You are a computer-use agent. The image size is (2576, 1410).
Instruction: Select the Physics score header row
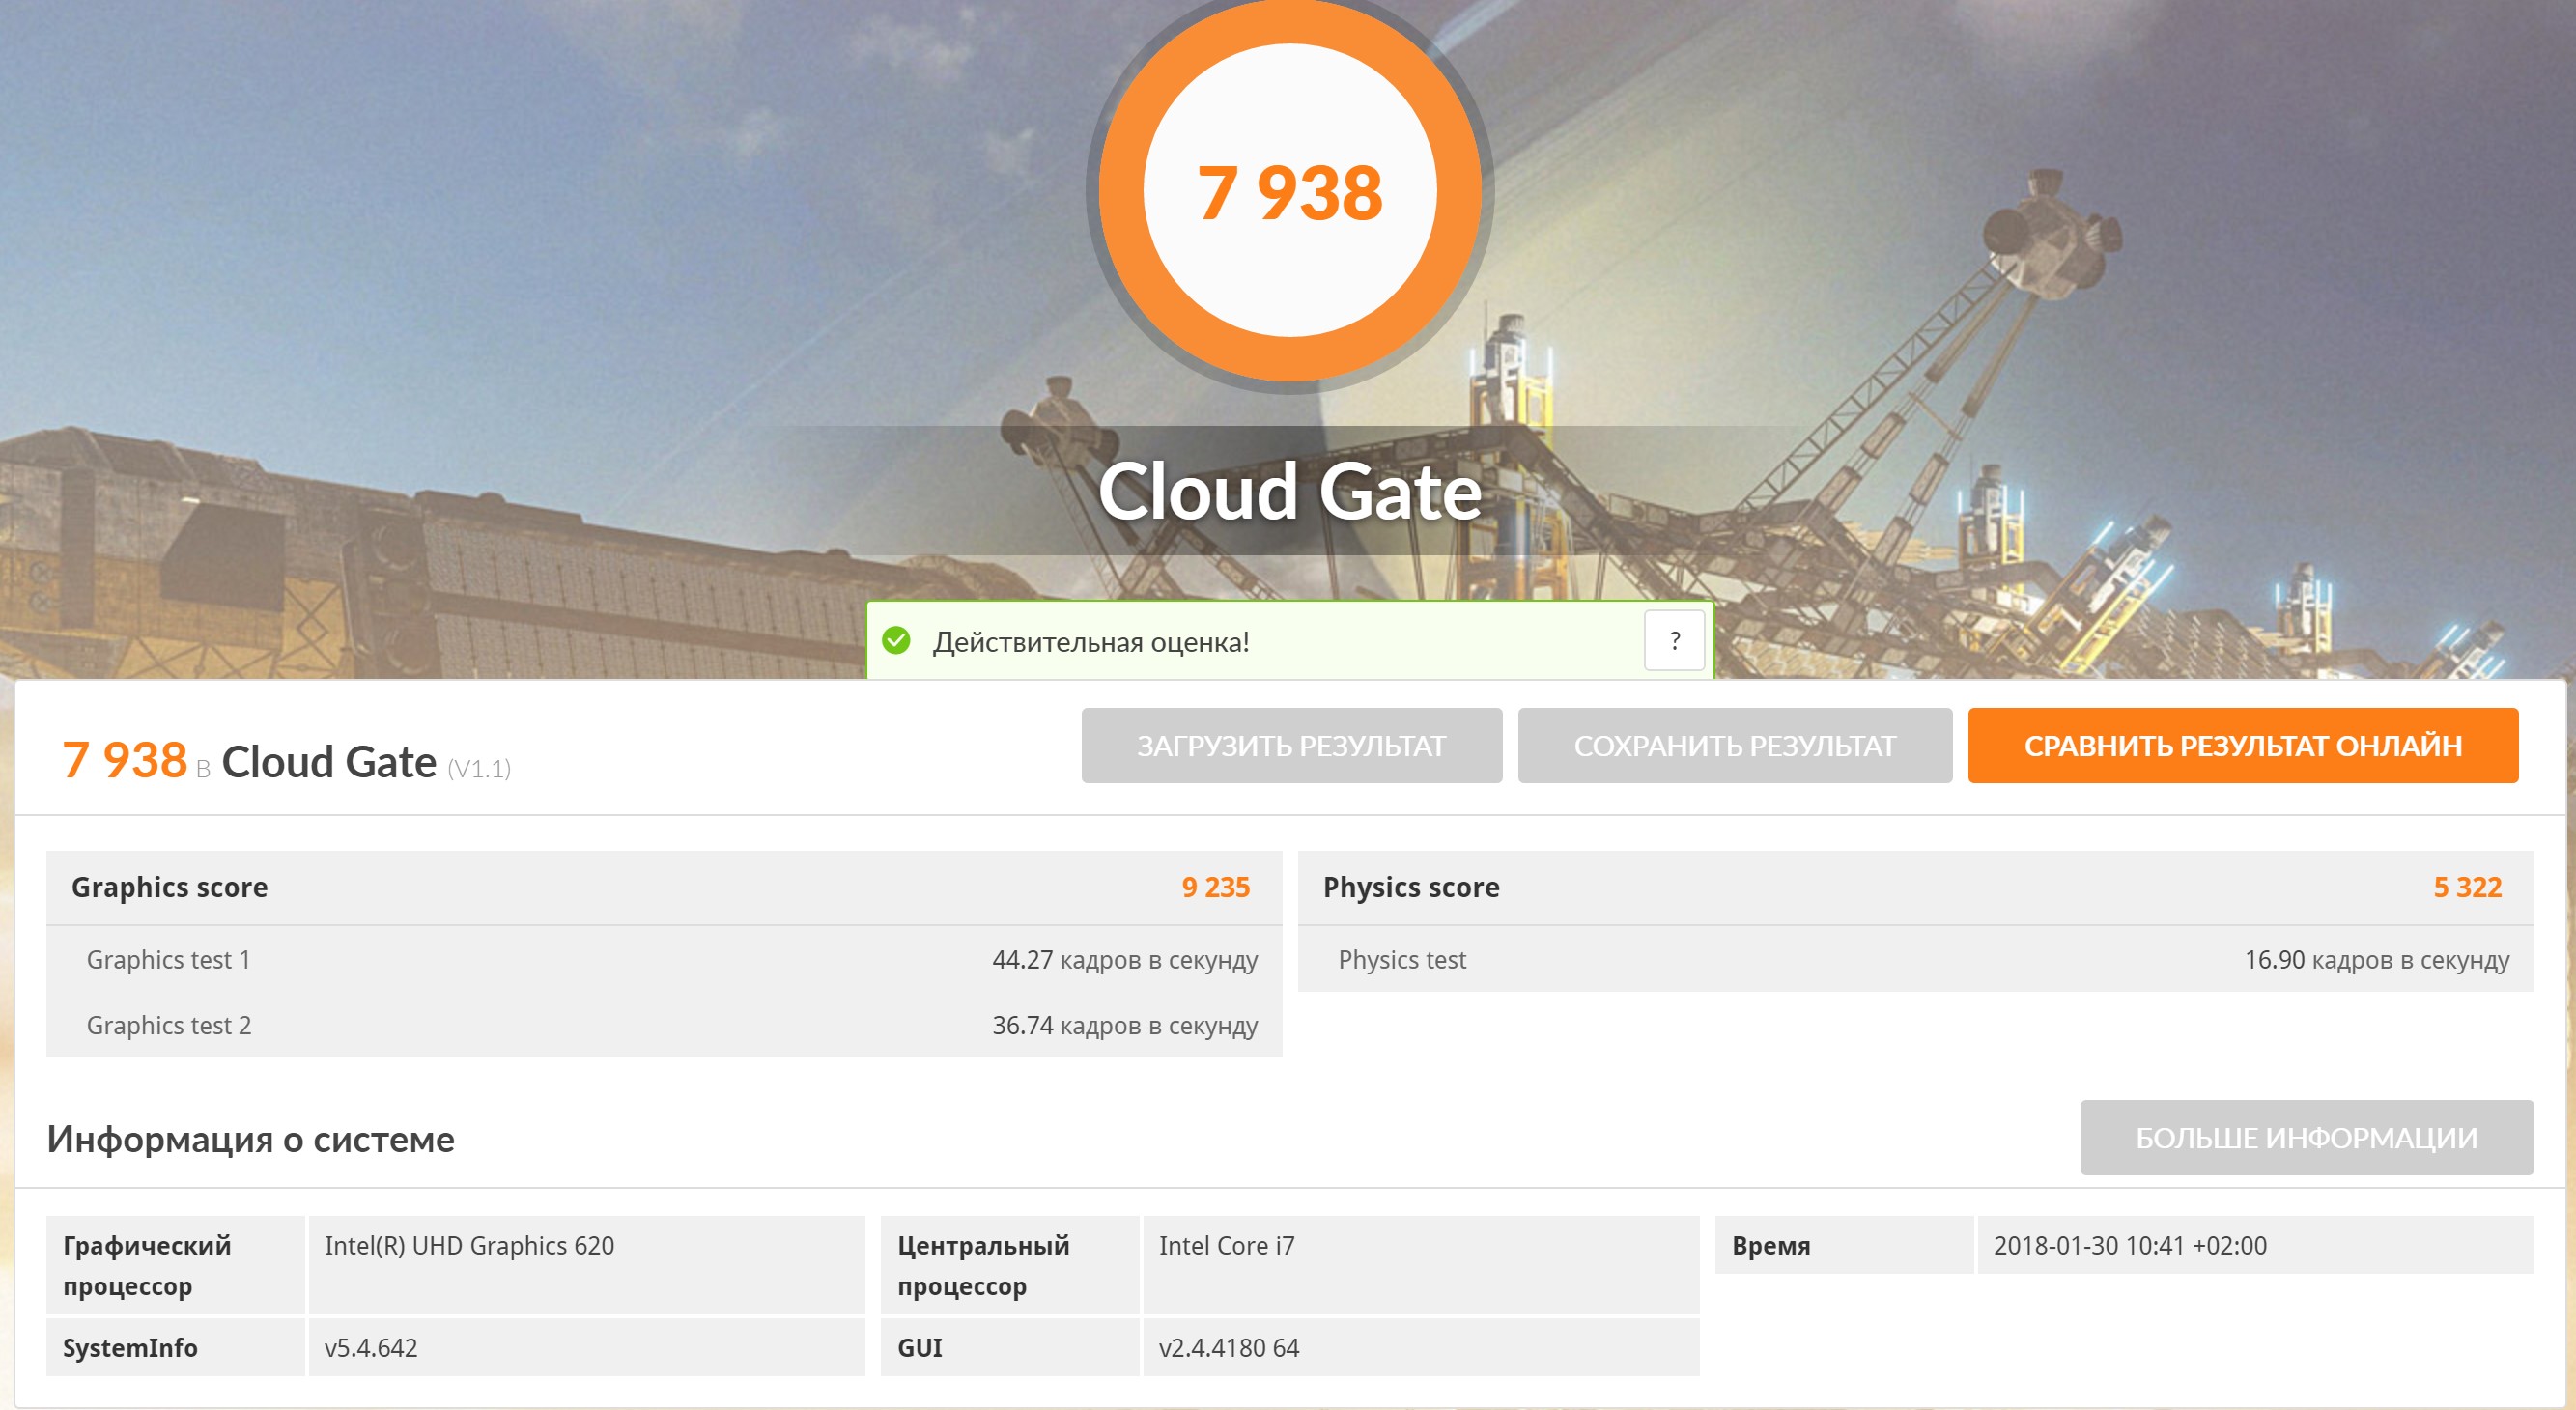(1916, 888)
